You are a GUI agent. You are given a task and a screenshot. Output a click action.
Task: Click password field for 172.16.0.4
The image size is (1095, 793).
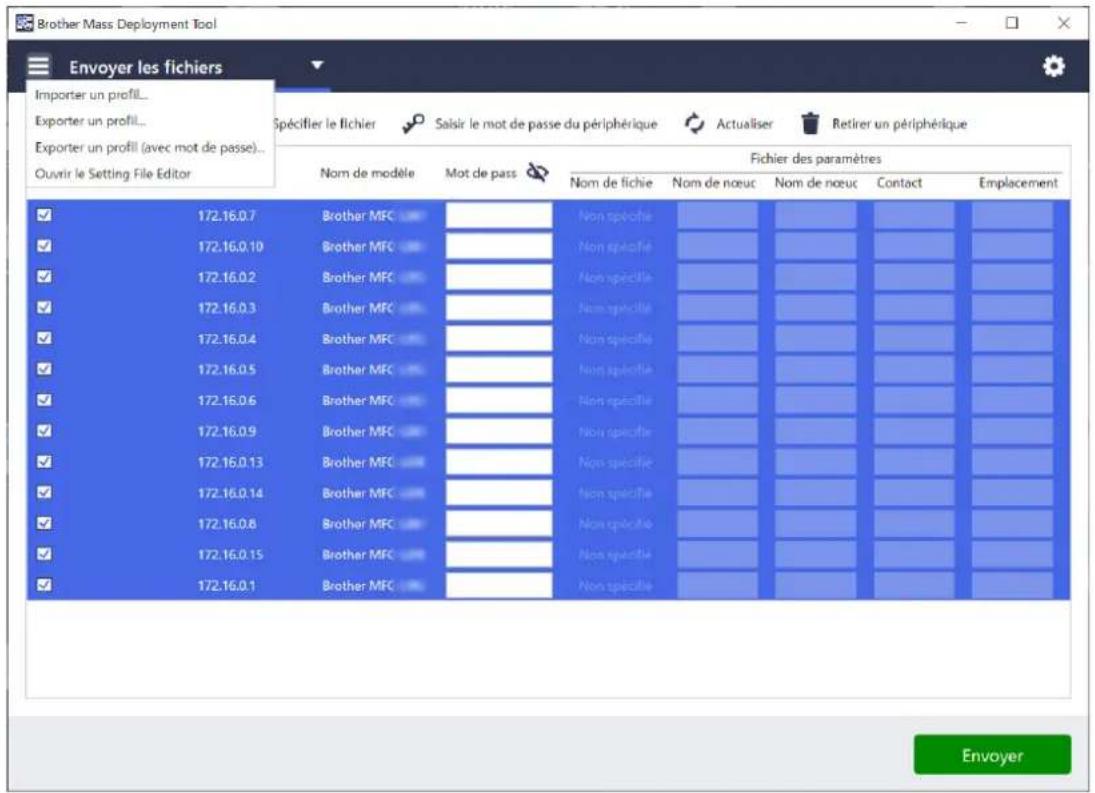tap(499, 339)
